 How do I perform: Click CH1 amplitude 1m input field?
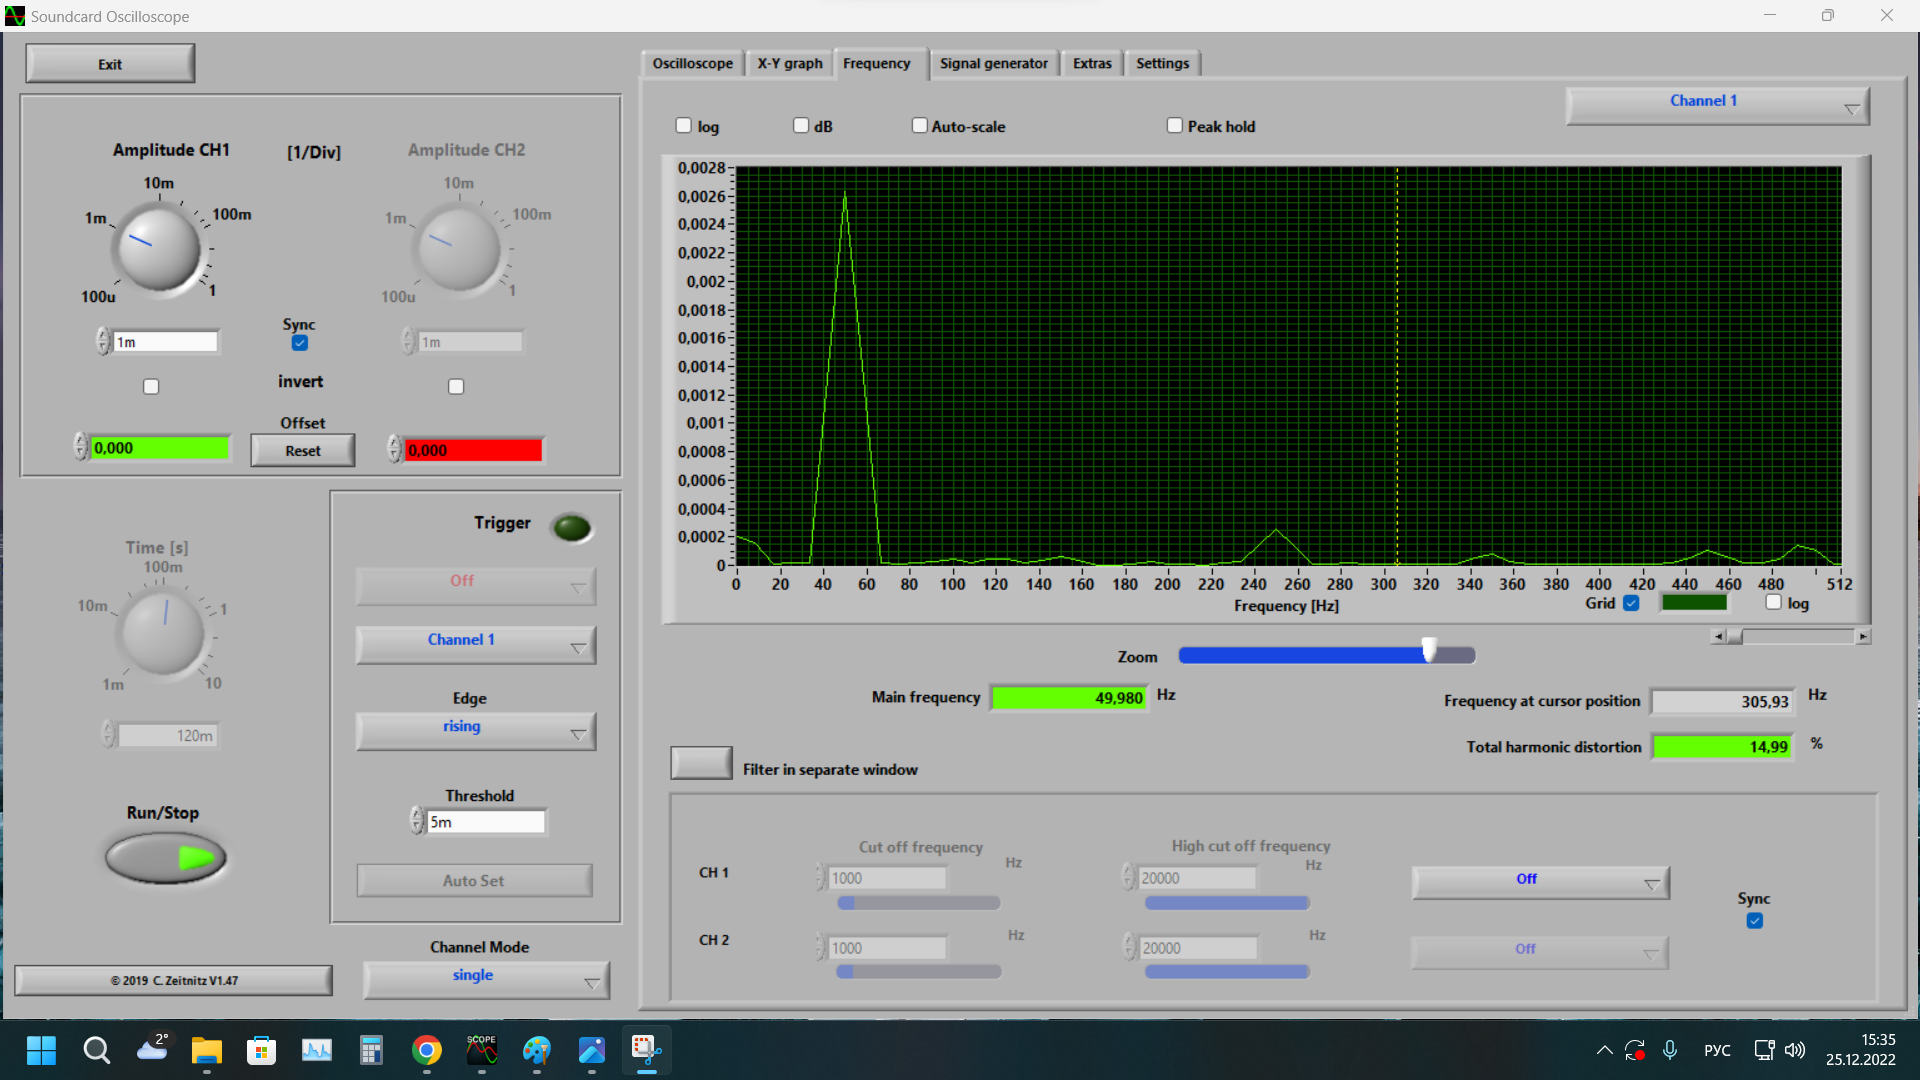[x=166, y=342]
